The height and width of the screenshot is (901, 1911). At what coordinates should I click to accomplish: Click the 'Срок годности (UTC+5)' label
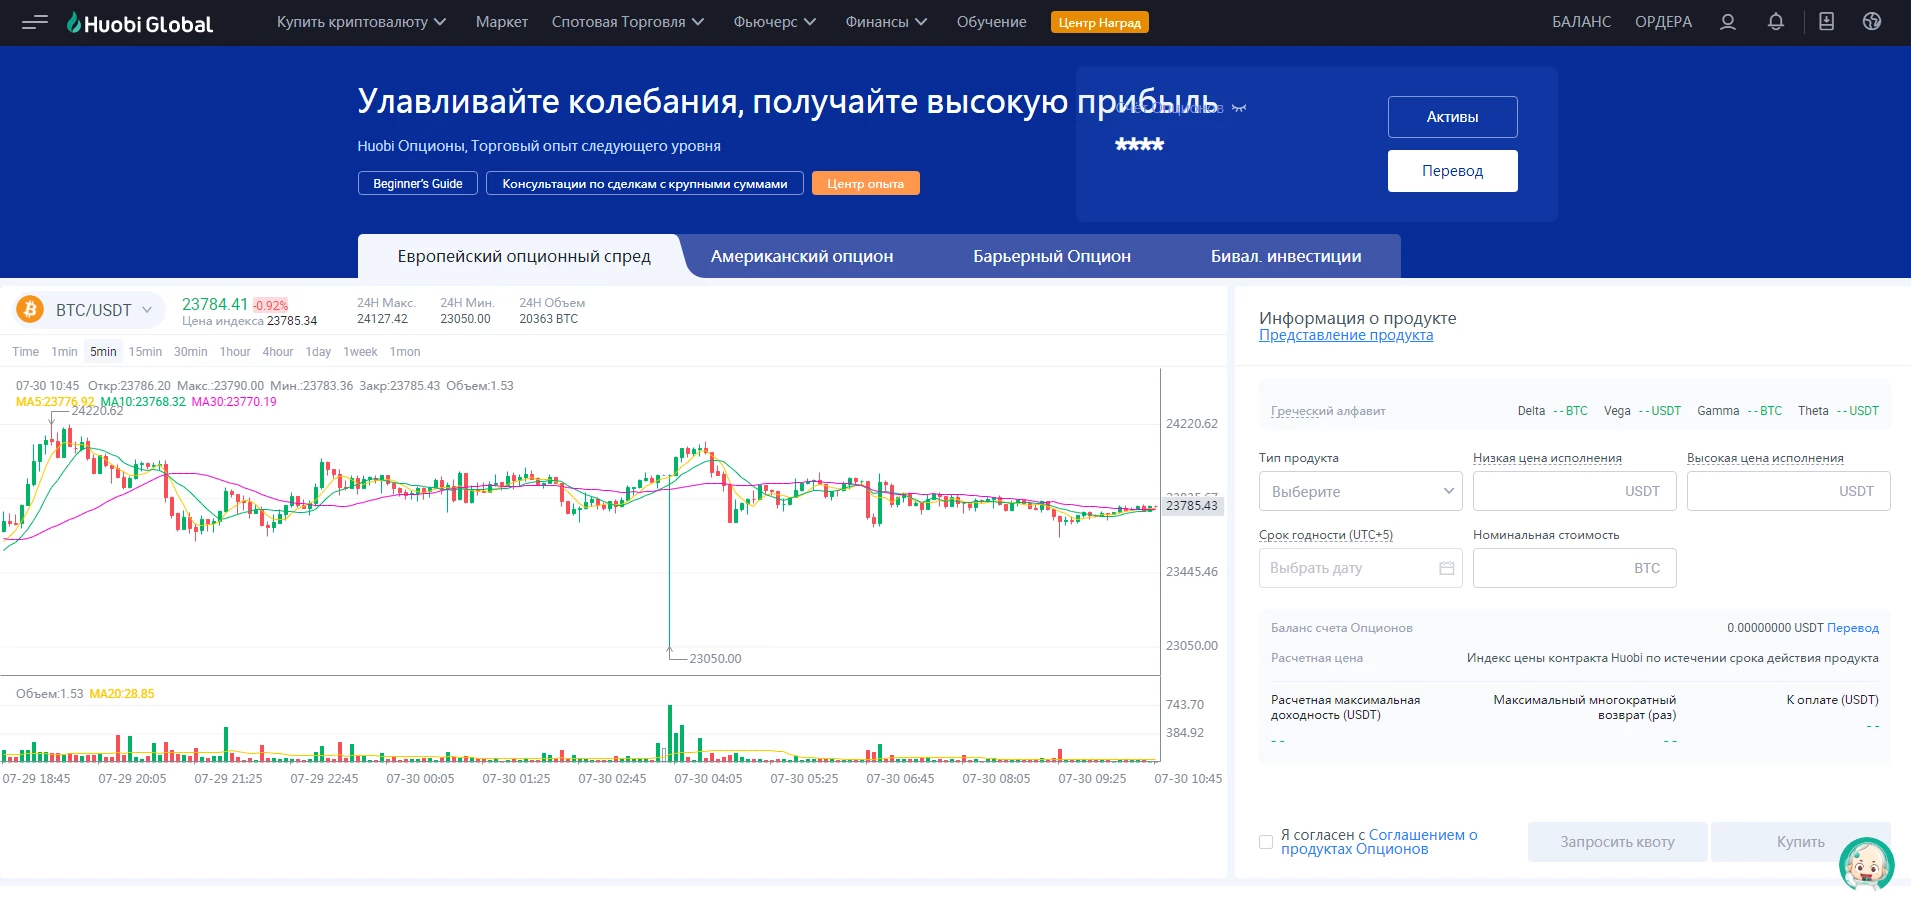pos(1326,535)
